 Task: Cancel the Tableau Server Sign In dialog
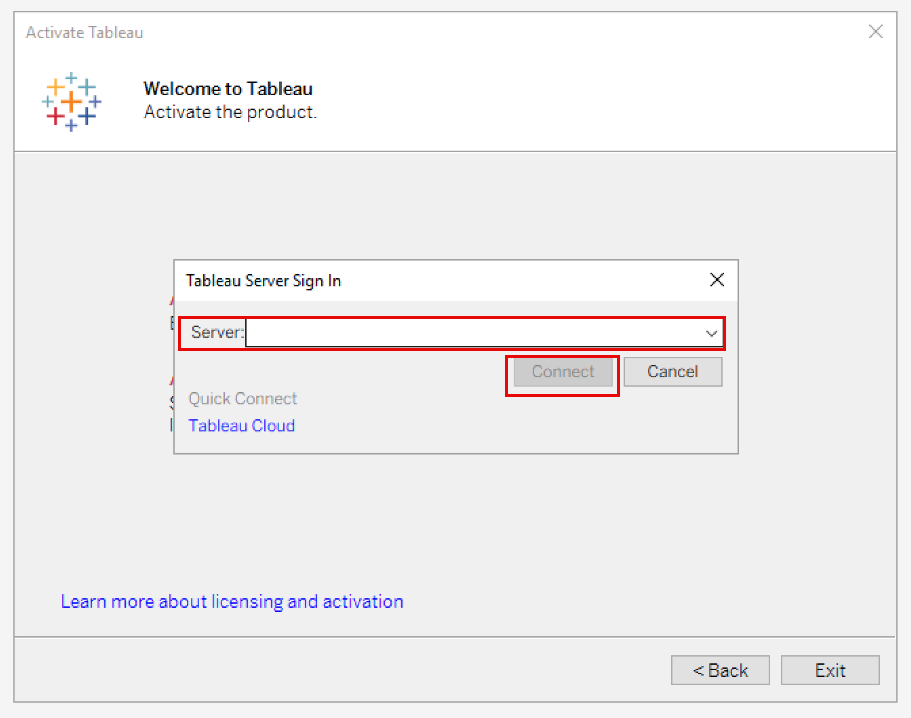coord(673,372)
